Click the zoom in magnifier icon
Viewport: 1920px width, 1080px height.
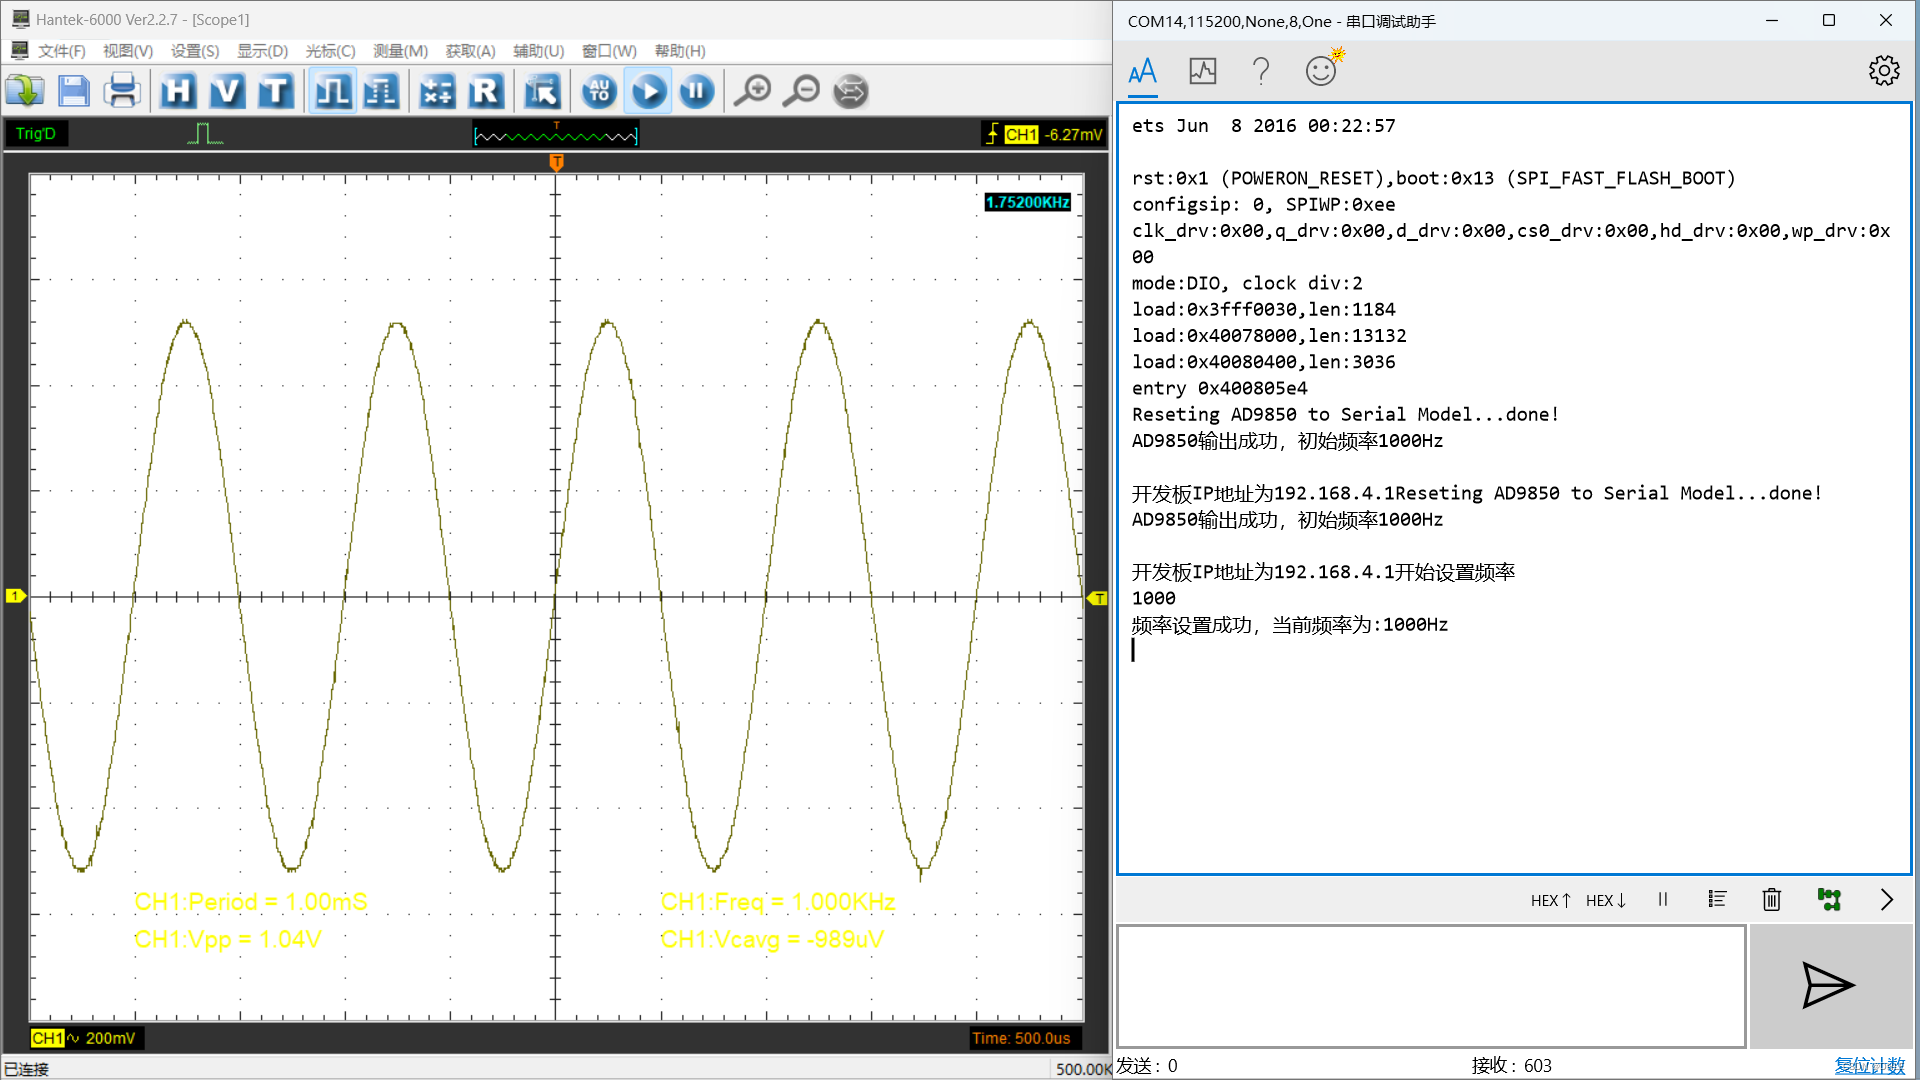click(x=752, y=92)
